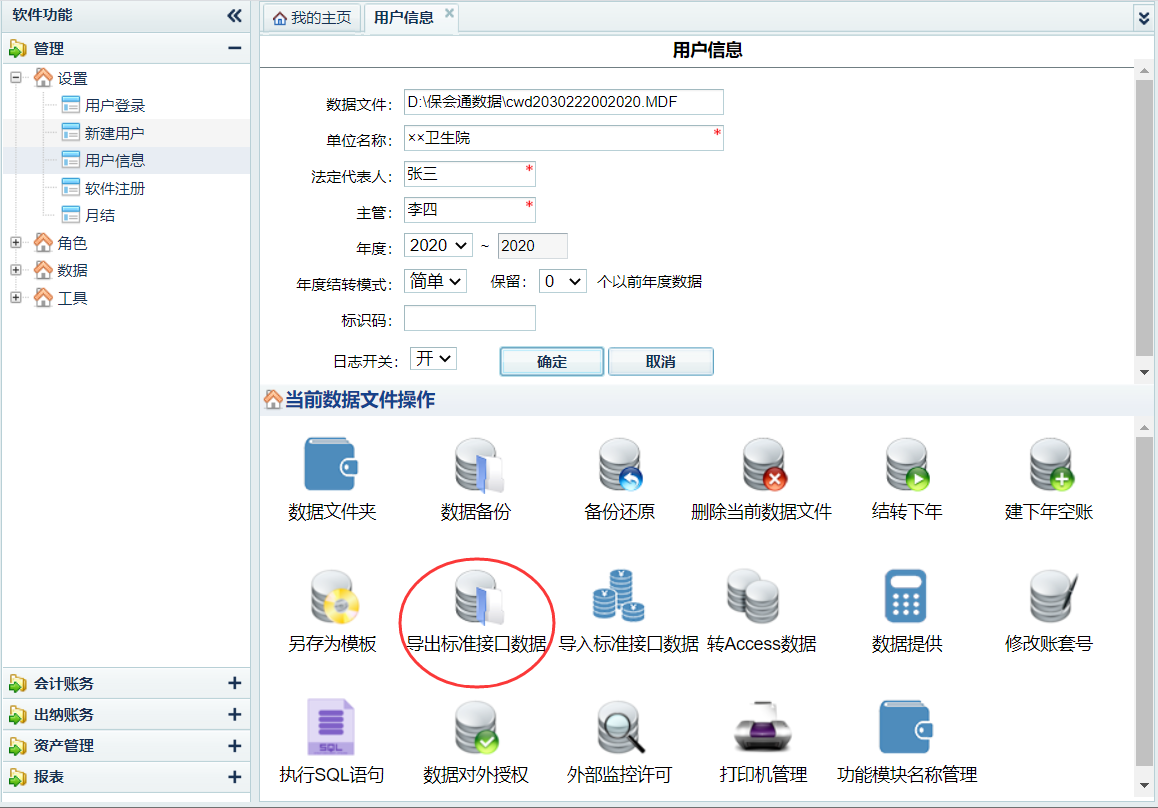The height and width of the screenshot is (808, 1158).
Task: Open the 年度 year dropdown showing 2020
Action: click(437, 245)
